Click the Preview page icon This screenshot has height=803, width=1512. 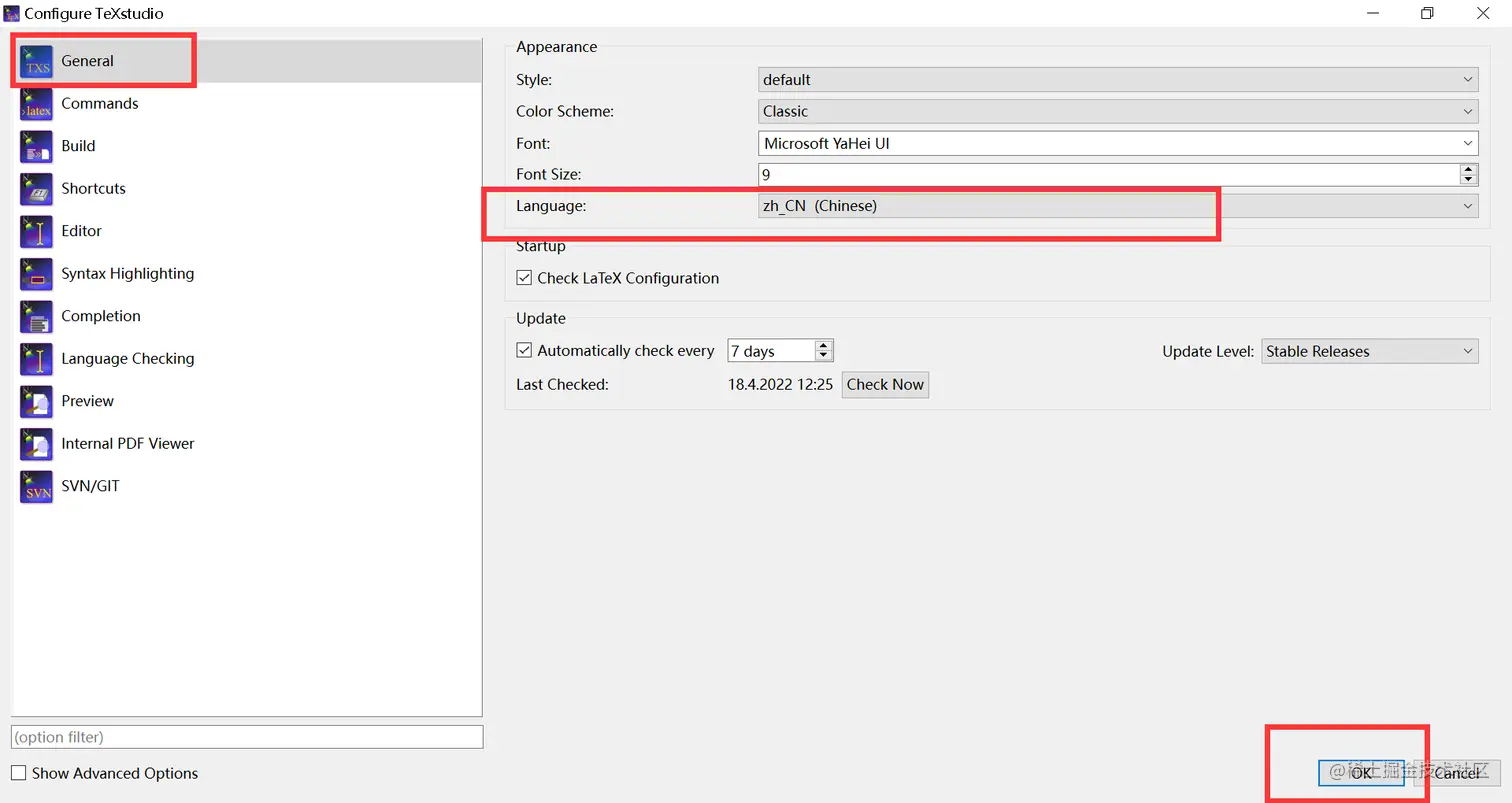pyautogui.click(x=37, y=401)
